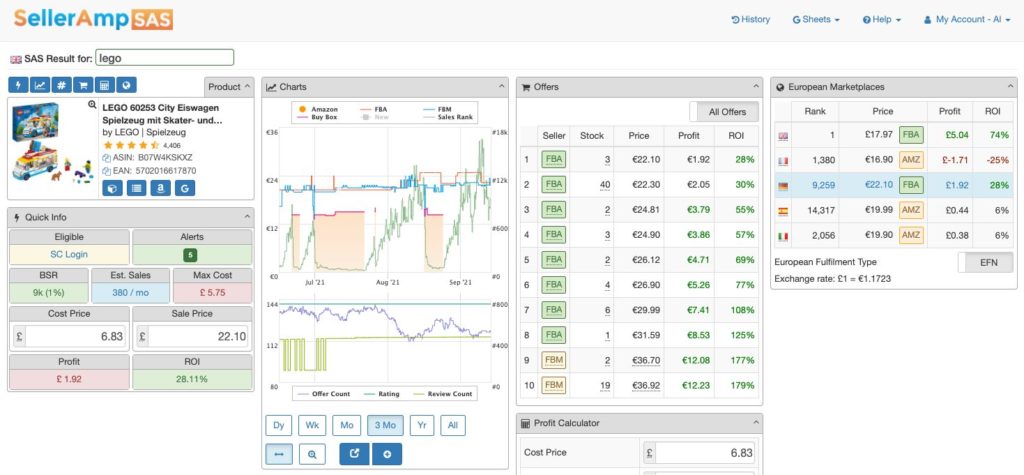Click the shopping cart offers icon button
This screenshot has height=475, width=1024.
click(x=83, y=86)
